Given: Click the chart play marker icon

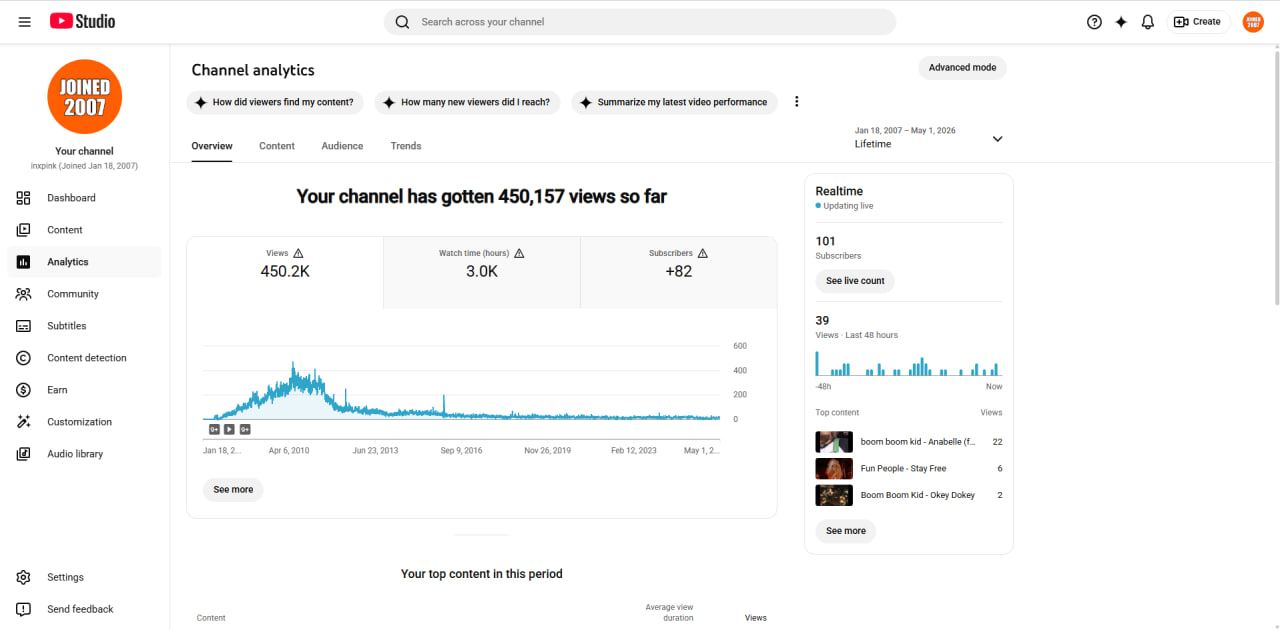Looking at the screenshot, I should click(x=229, y=429).
